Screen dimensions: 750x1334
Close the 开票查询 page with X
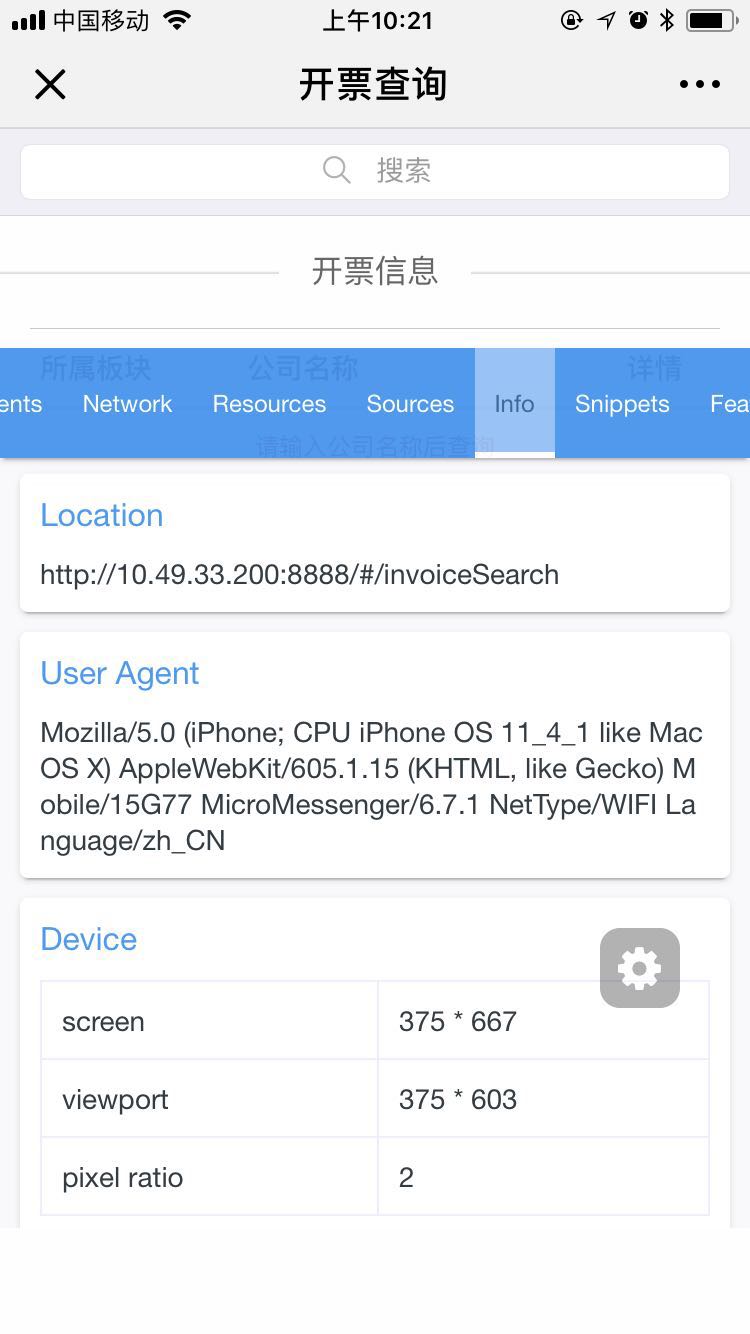click(50, 85)
